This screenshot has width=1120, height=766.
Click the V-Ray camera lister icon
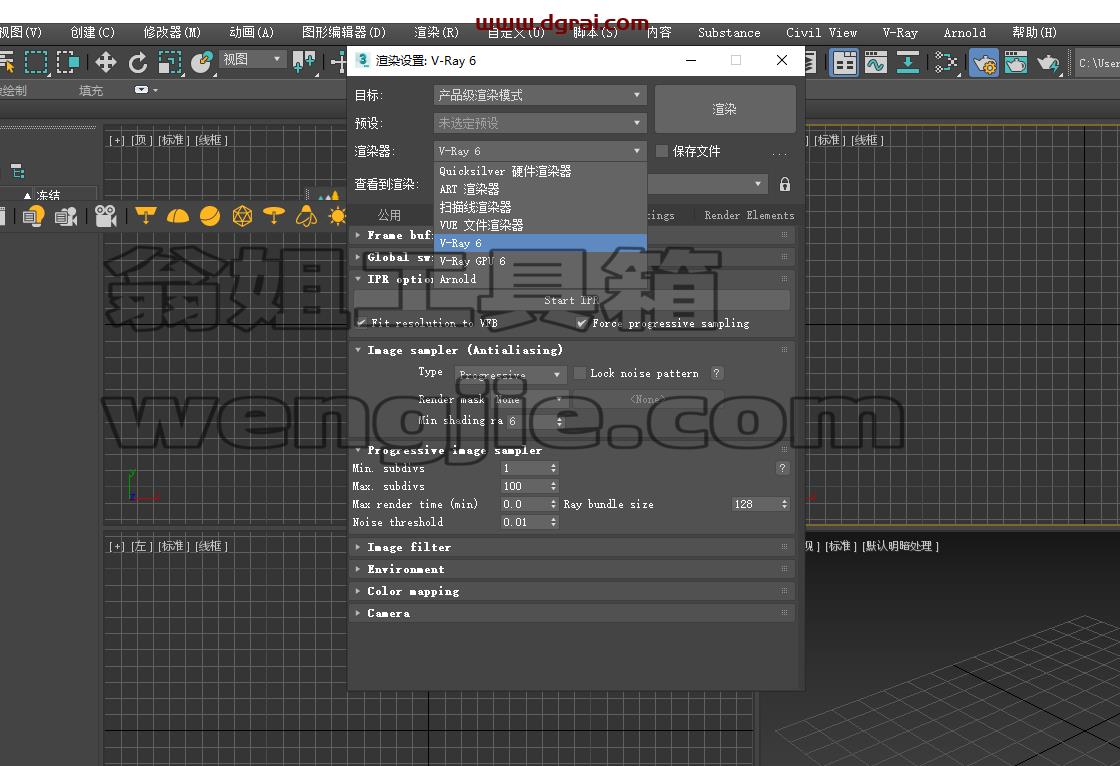[x=66, y=216]
